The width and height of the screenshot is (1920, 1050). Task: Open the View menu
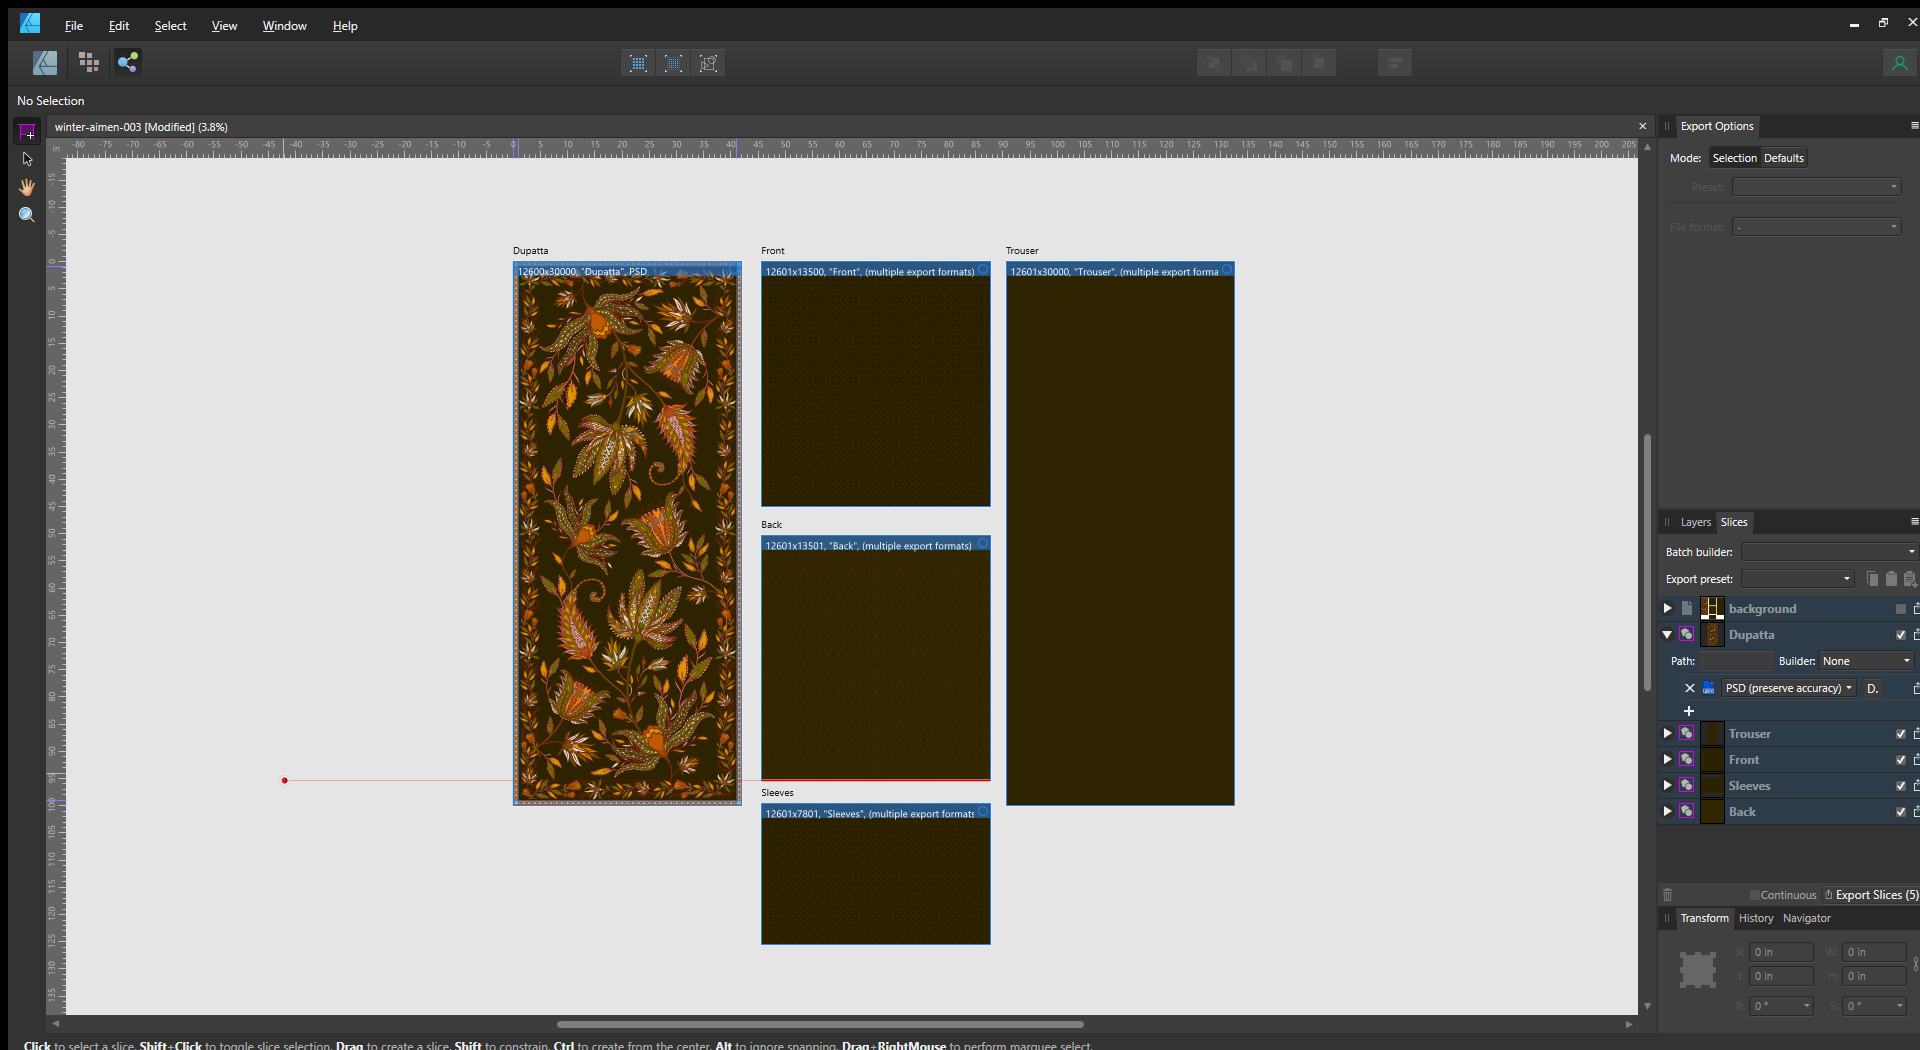tap(224, 26)
